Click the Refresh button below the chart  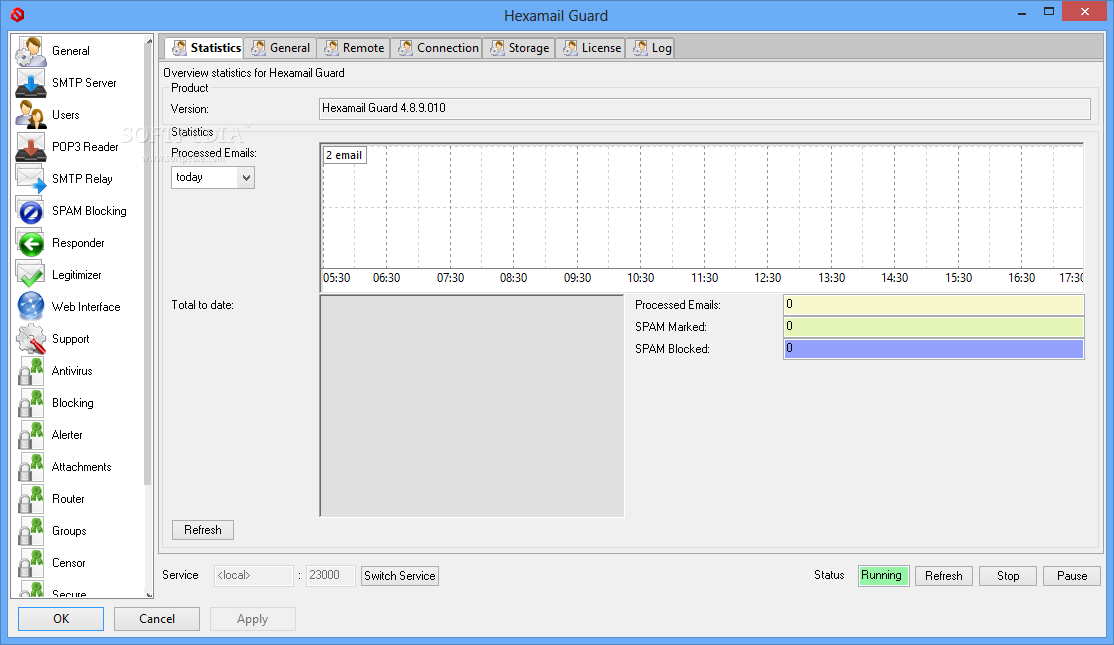click(x=202, y=530)
